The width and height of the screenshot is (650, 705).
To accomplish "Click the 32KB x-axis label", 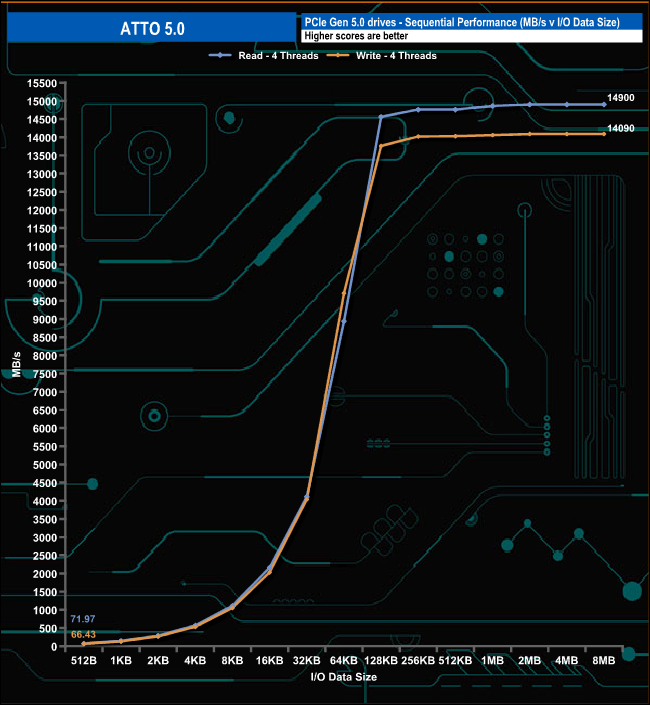I will coord(306,662).
